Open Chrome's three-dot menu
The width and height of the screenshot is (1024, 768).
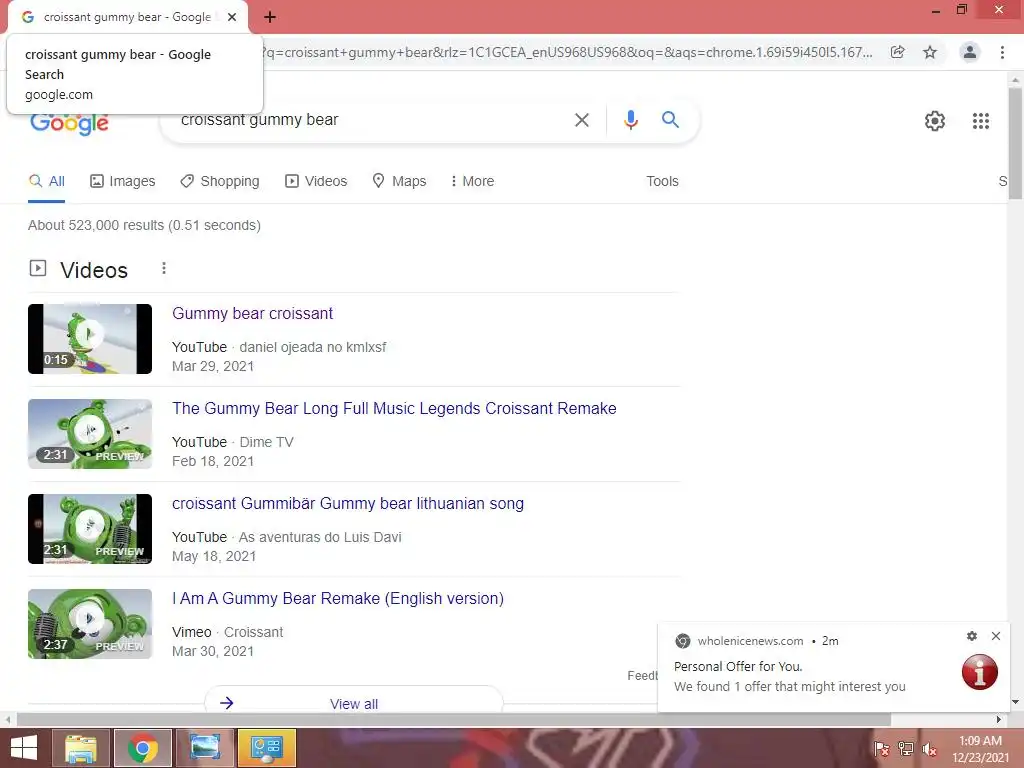(x=1002, y=52)
